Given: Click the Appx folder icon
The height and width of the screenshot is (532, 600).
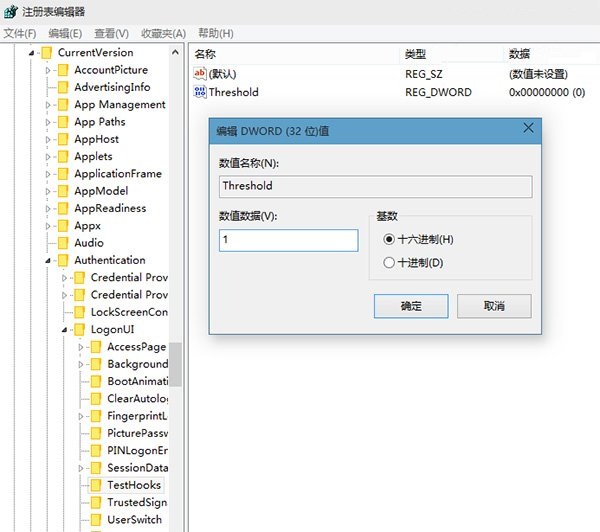Looking at the screenshot, I should coord(63,226).
